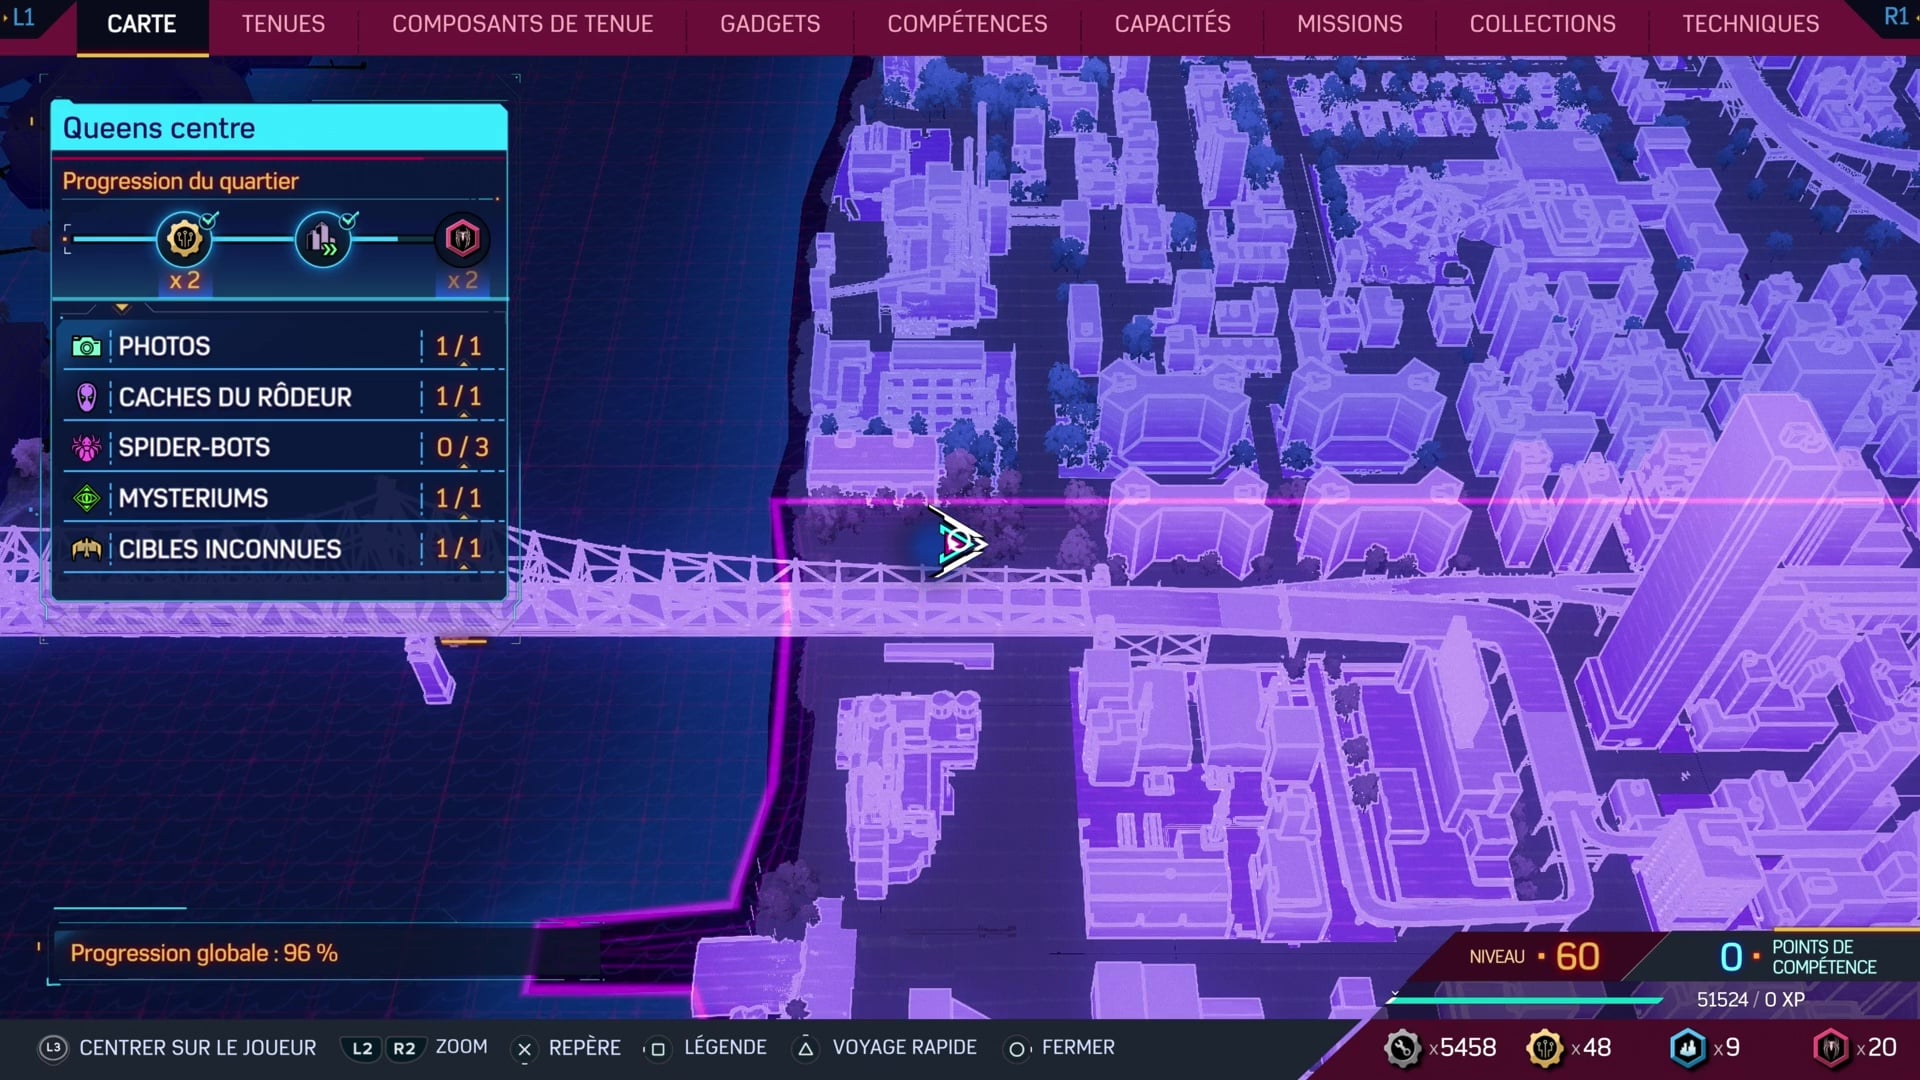Open the TENUES tab

pos(283,24)
